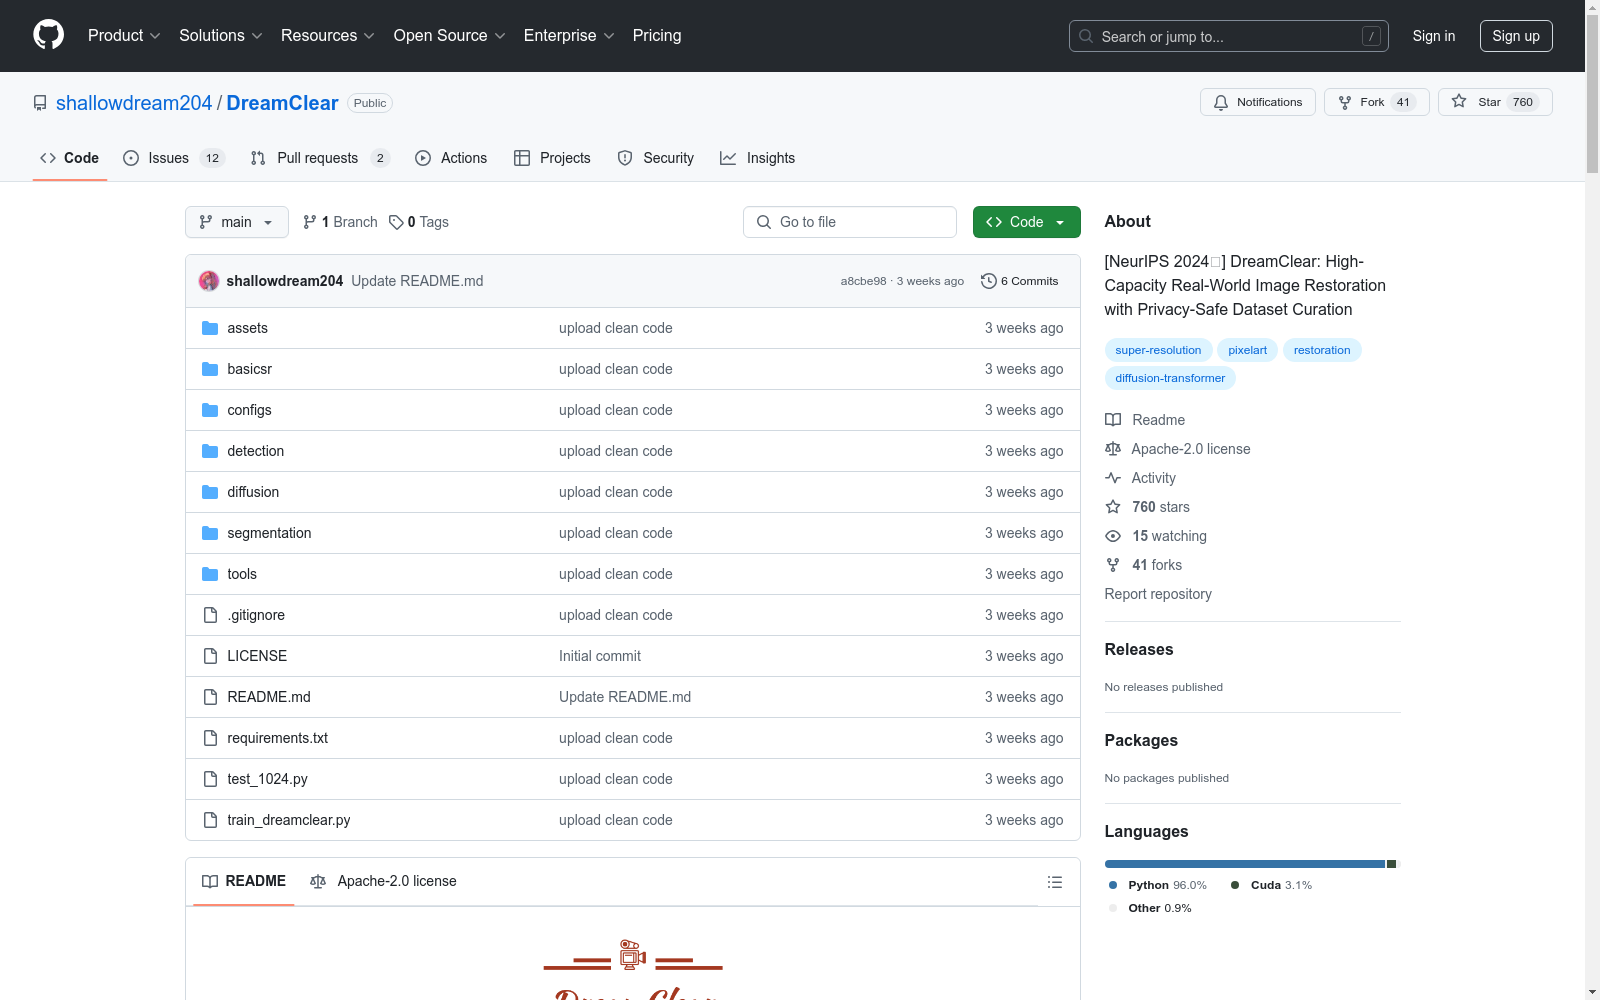The image size is (1600, 1000).
Task: Click the GitHub Octocat logo
Action: 48,35
